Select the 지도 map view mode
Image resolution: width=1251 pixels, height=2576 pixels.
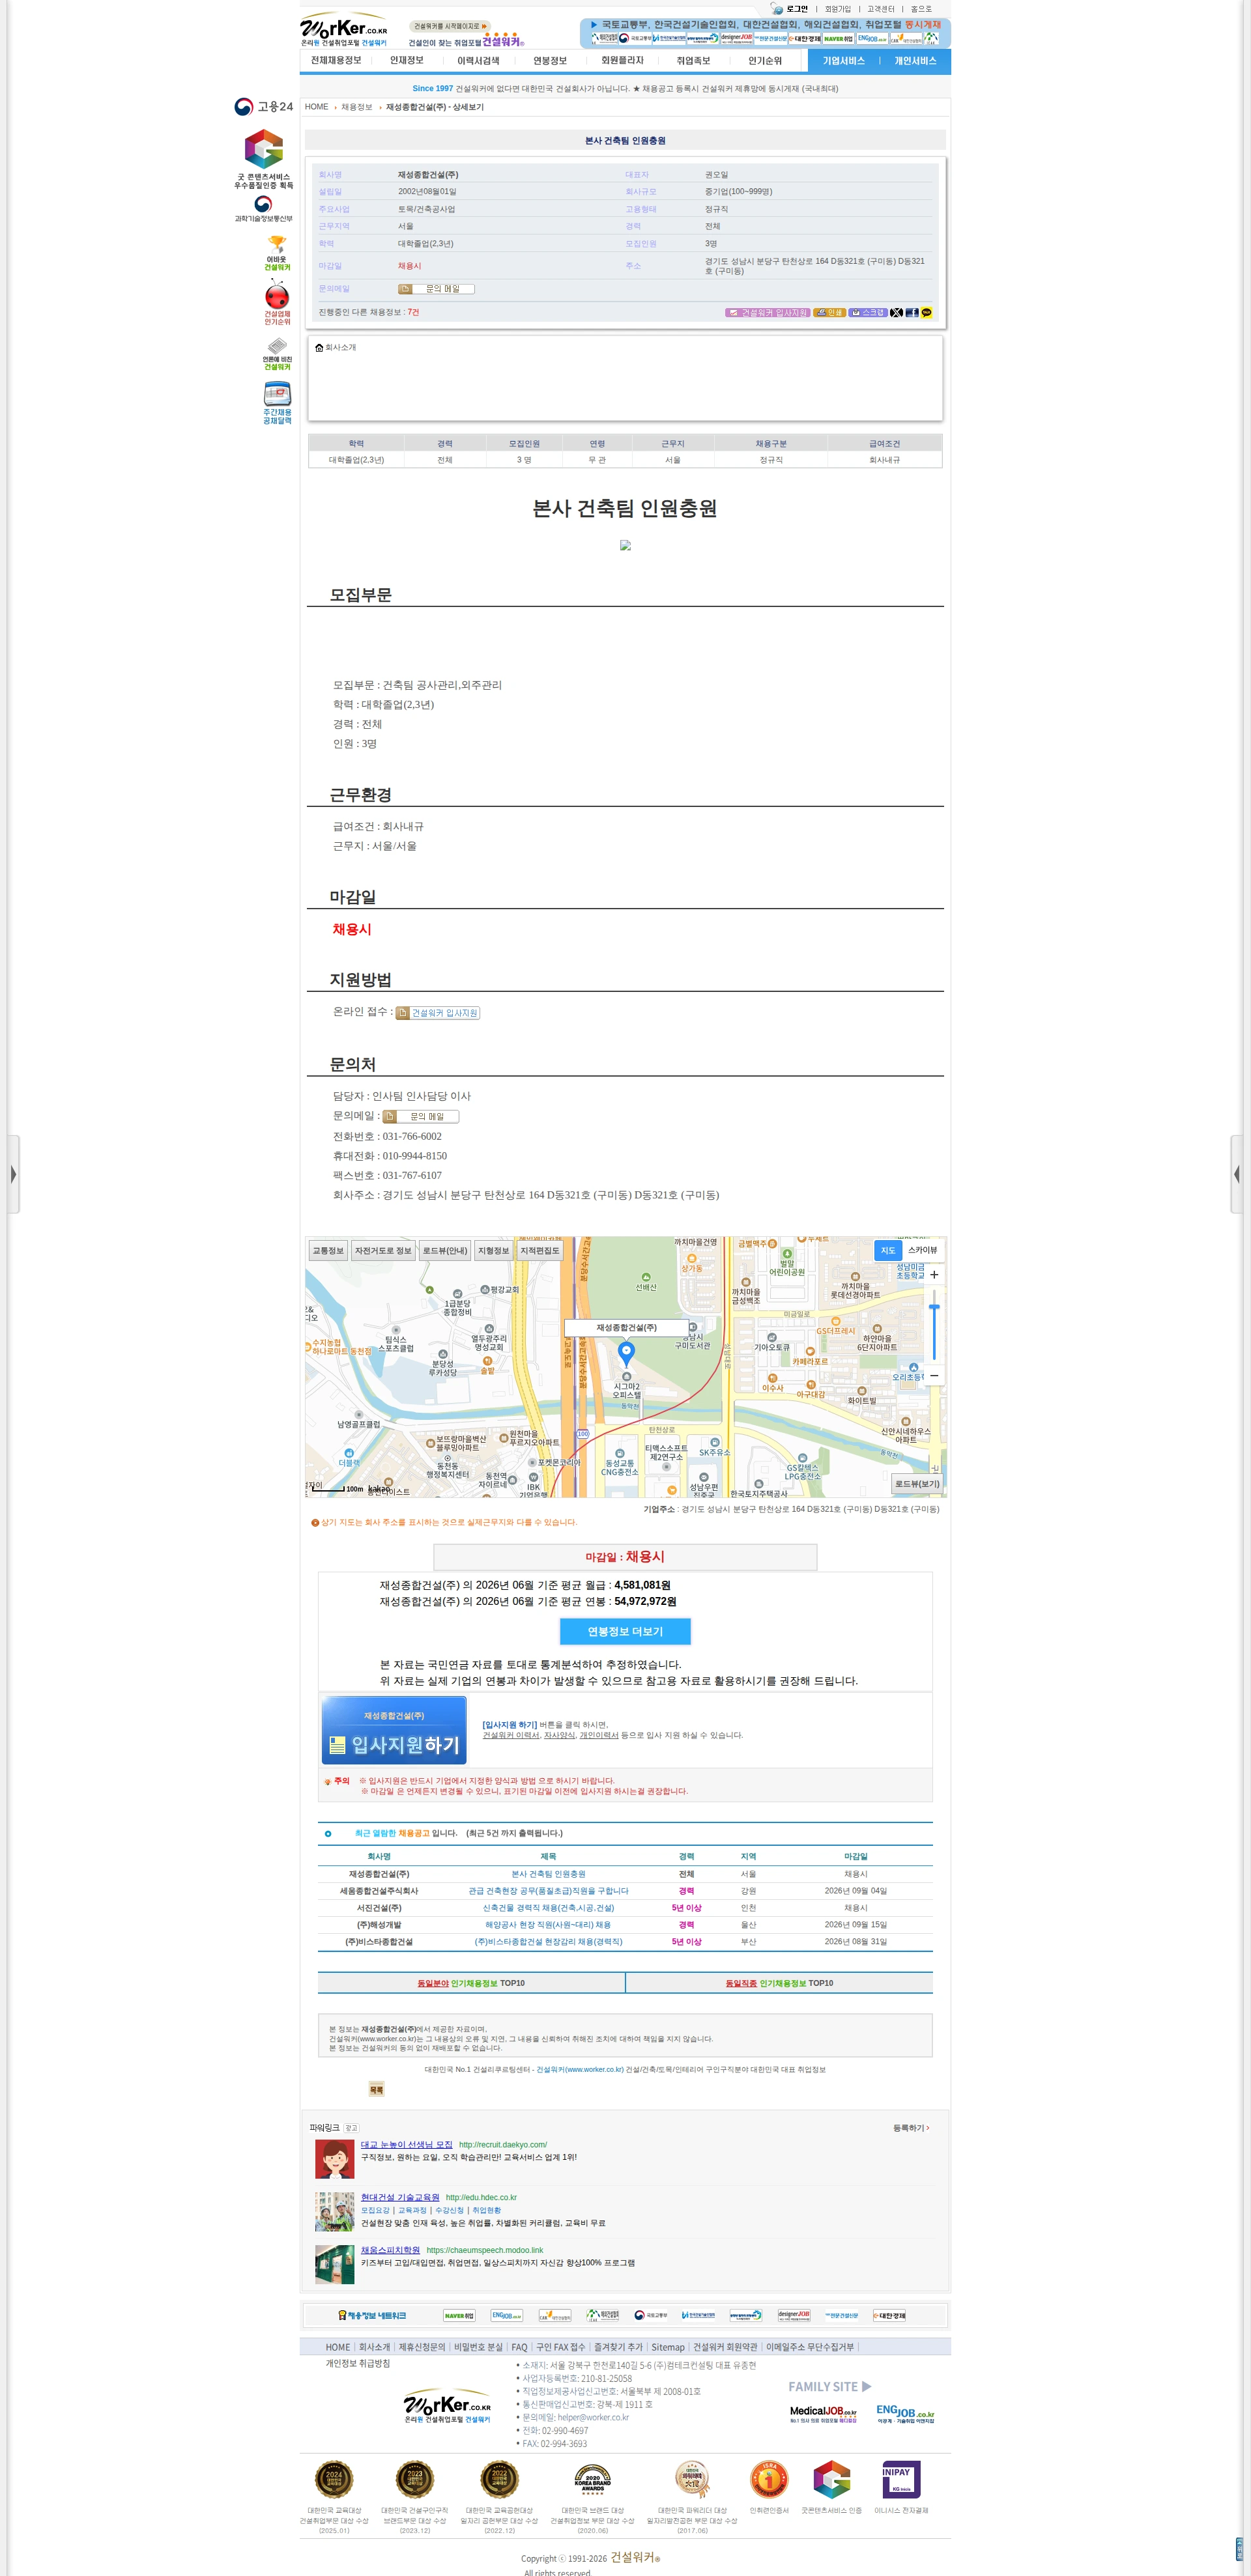(888, 1250)
